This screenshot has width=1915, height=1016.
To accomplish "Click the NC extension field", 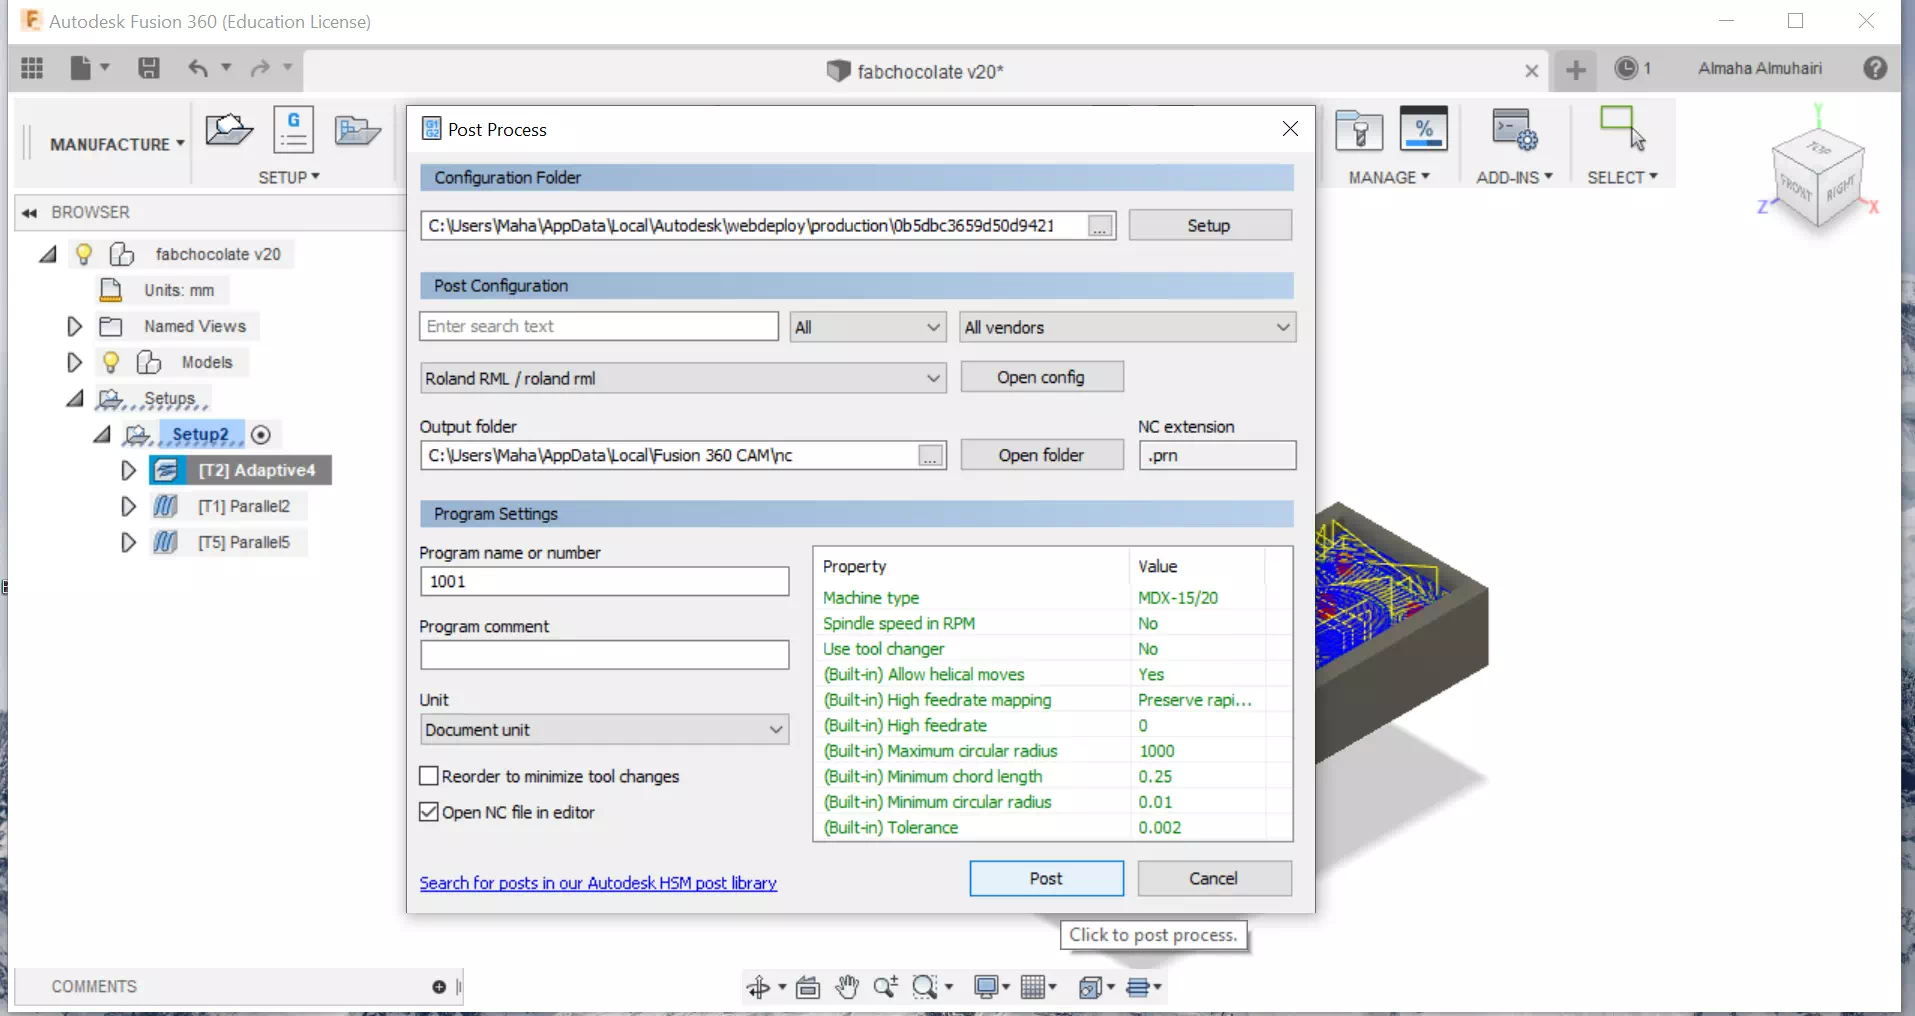I will coord(1217,455).
